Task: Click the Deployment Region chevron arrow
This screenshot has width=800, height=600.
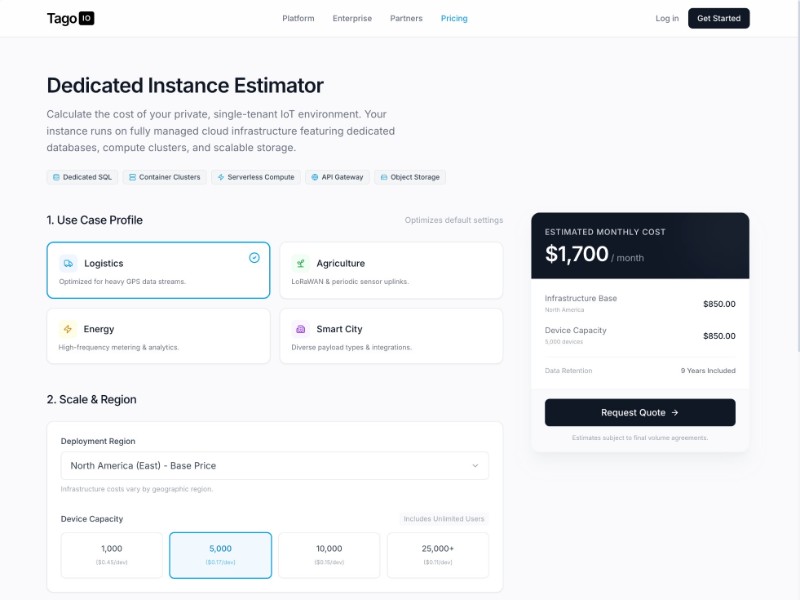Action: 475,466
